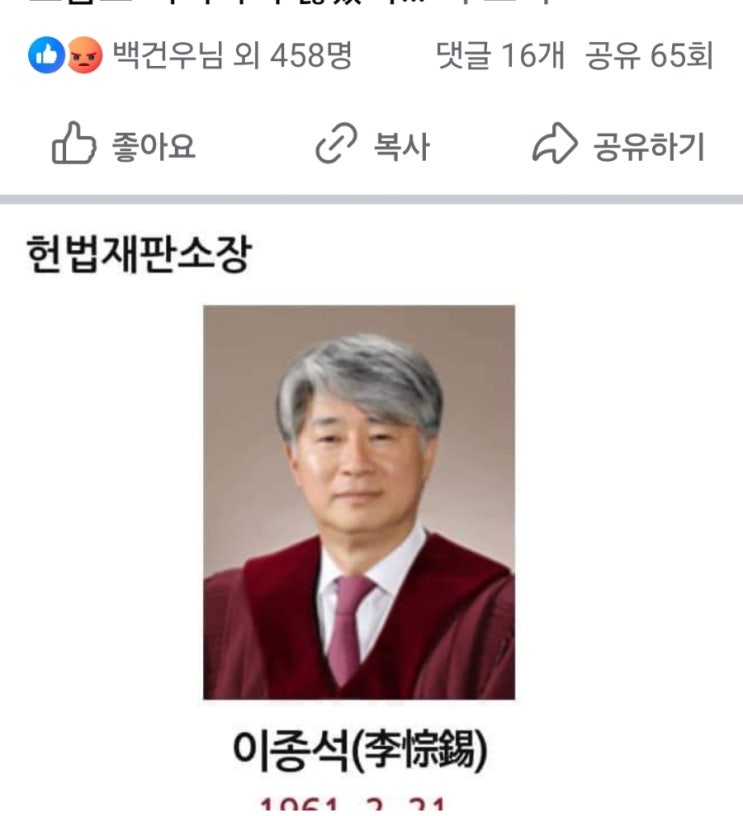Click the gray divider bar below action buttons
Screen dimensions: 743x816
click(x=372, y=200)
